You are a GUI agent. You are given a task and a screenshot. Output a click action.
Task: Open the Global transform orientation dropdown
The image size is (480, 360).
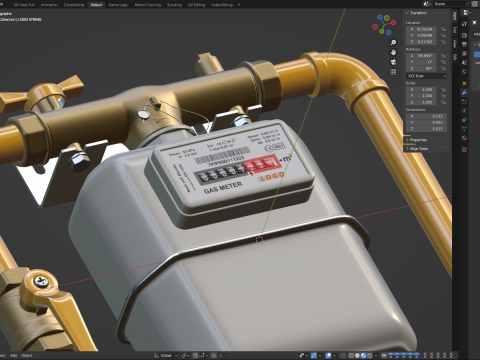[166, 356]
